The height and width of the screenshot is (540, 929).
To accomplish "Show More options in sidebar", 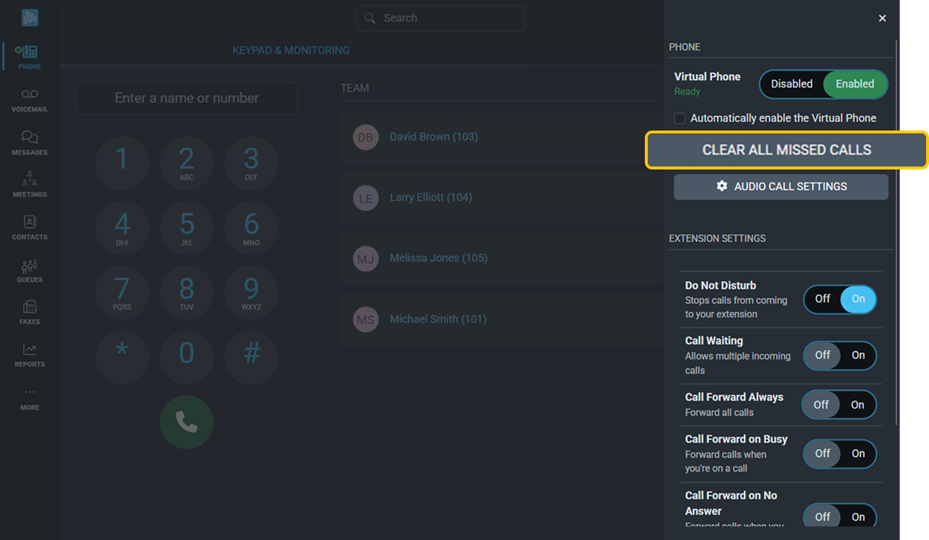I will [x=29, y=398].
